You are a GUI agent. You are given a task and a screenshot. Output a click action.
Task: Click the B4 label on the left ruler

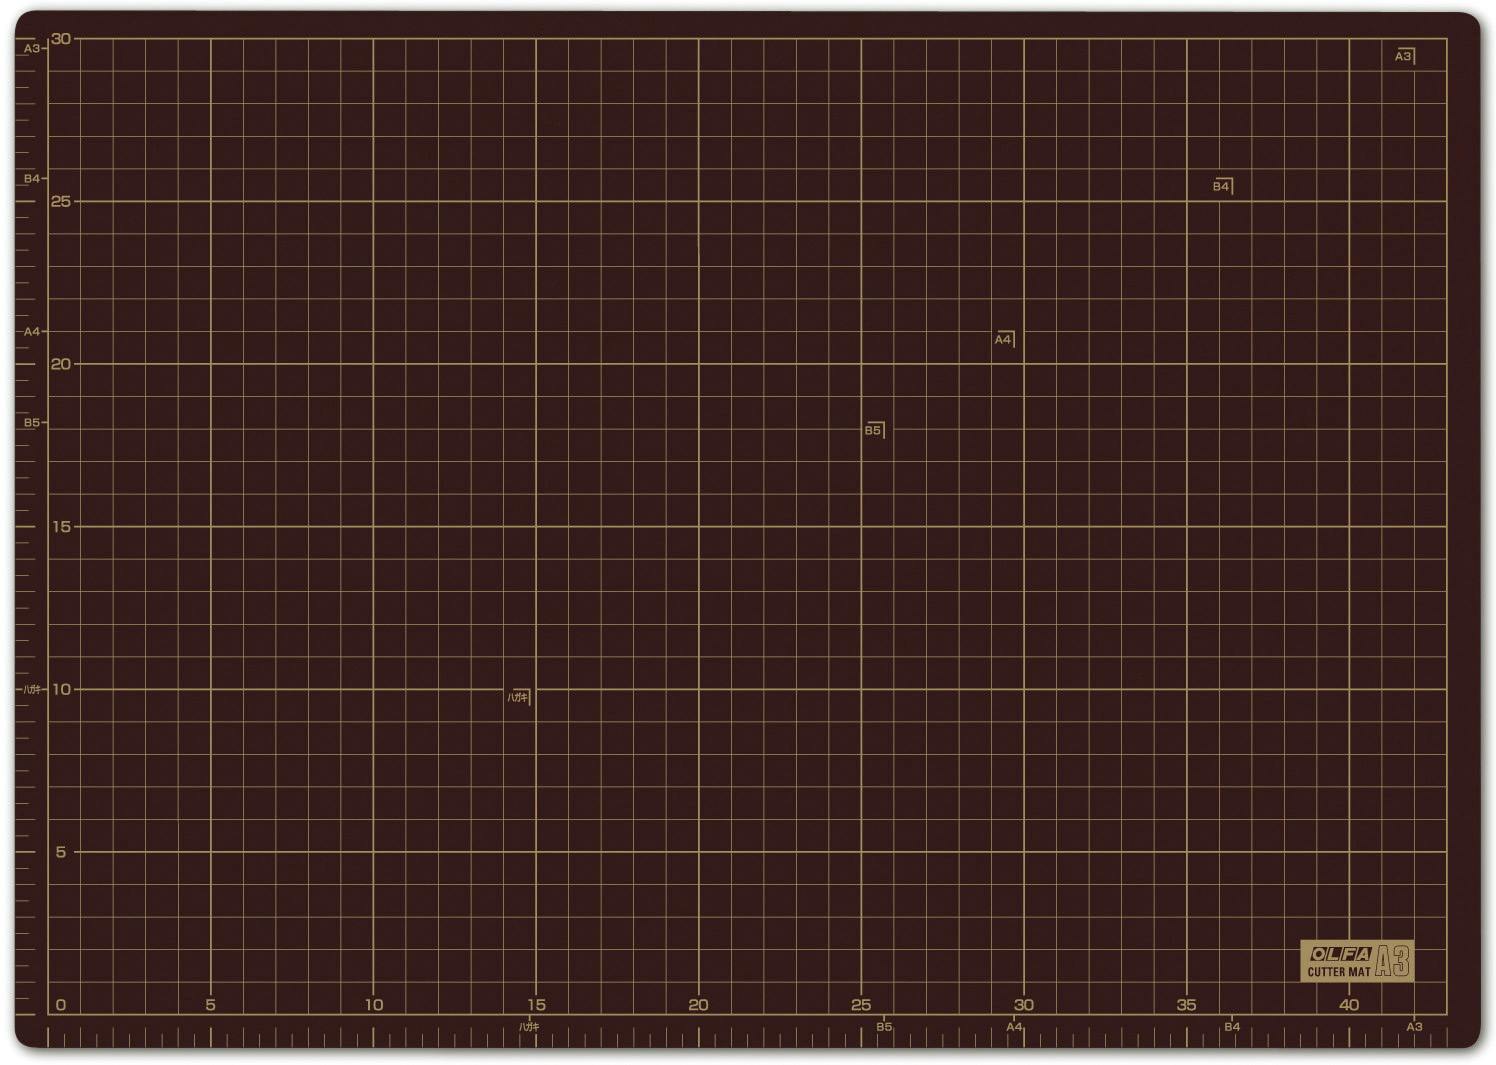click(32, 179)
